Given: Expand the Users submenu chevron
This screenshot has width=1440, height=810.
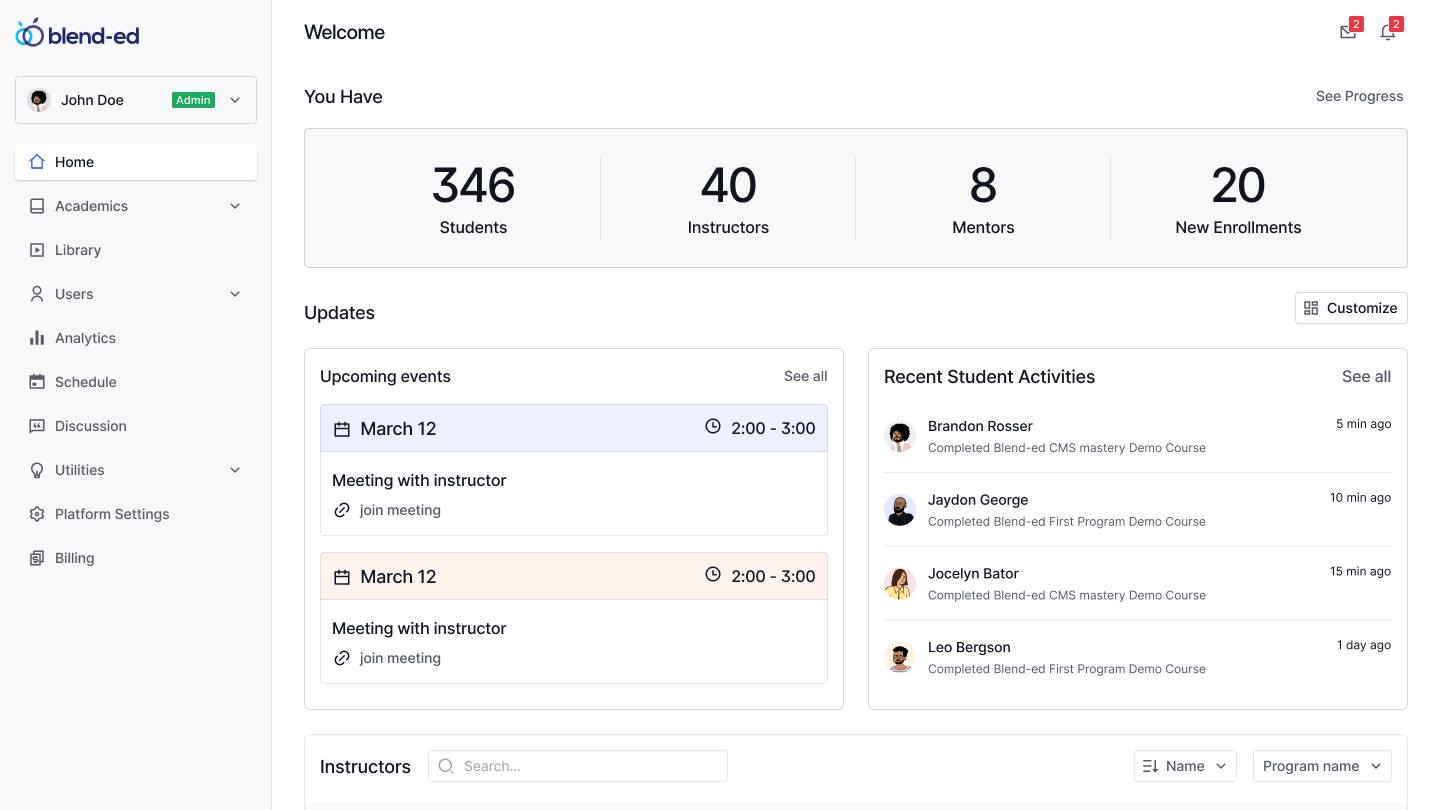Looking at the screenshot, I should click(x=235, y=294).
